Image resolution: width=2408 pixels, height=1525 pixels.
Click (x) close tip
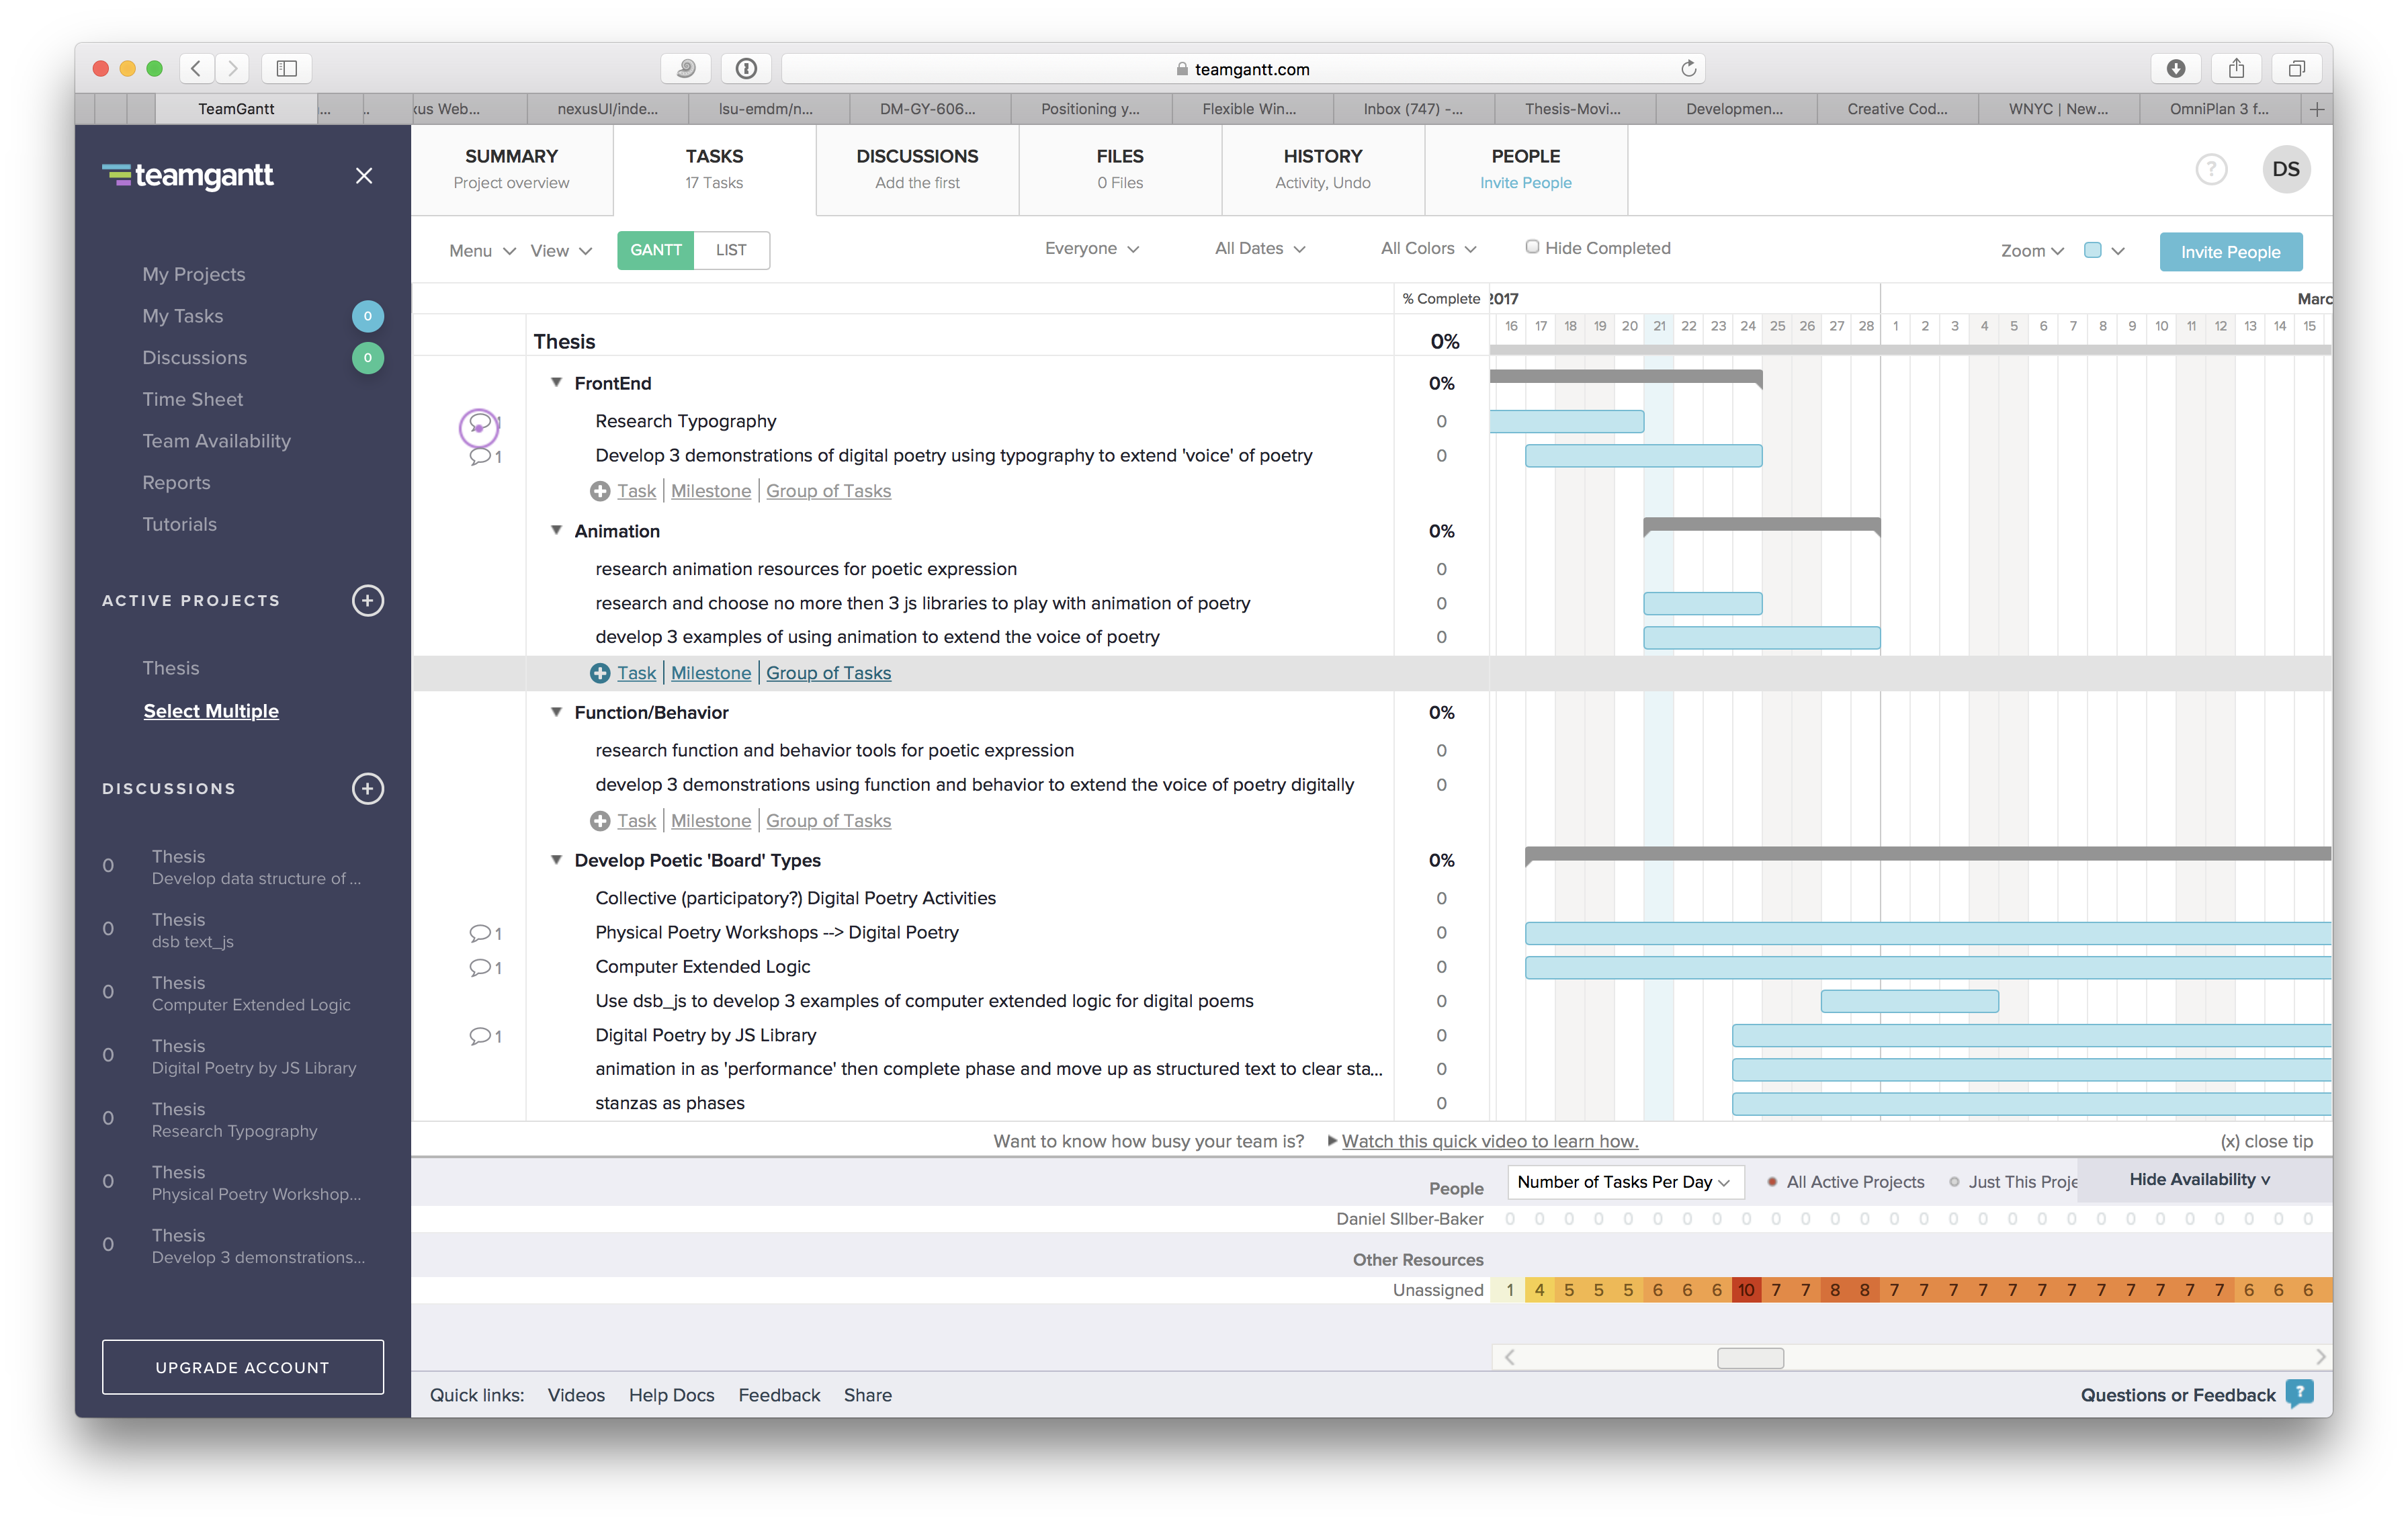pos(2266,1141)
